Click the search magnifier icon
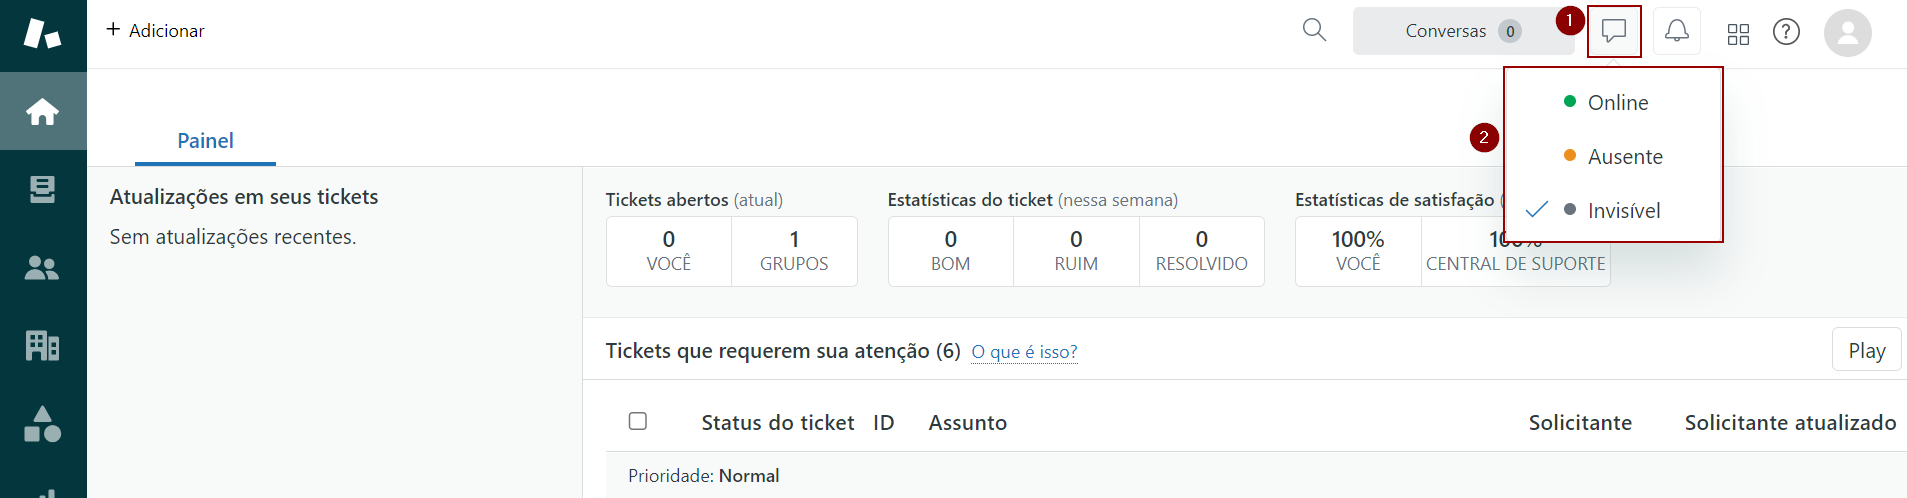This screenshot has width=1907, height=498. (x=1314, y=31)
